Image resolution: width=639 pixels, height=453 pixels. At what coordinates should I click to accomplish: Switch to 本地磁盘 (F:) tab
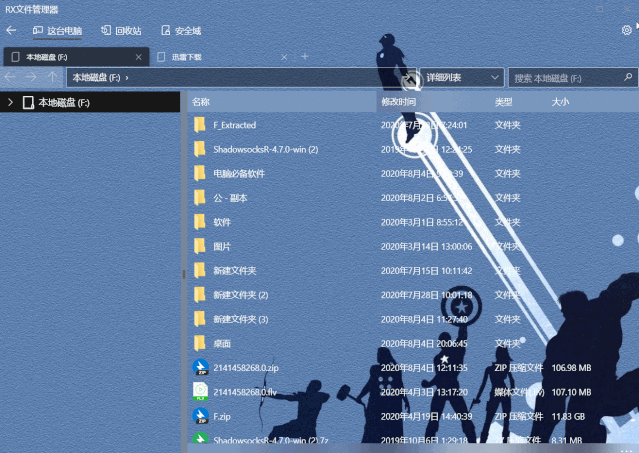click(76, 57)
